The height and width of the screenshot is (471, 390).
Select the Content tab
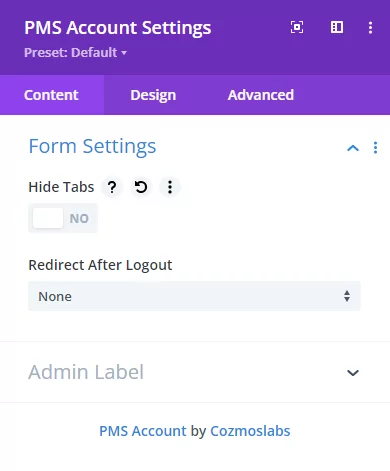(x=51, y=95)
